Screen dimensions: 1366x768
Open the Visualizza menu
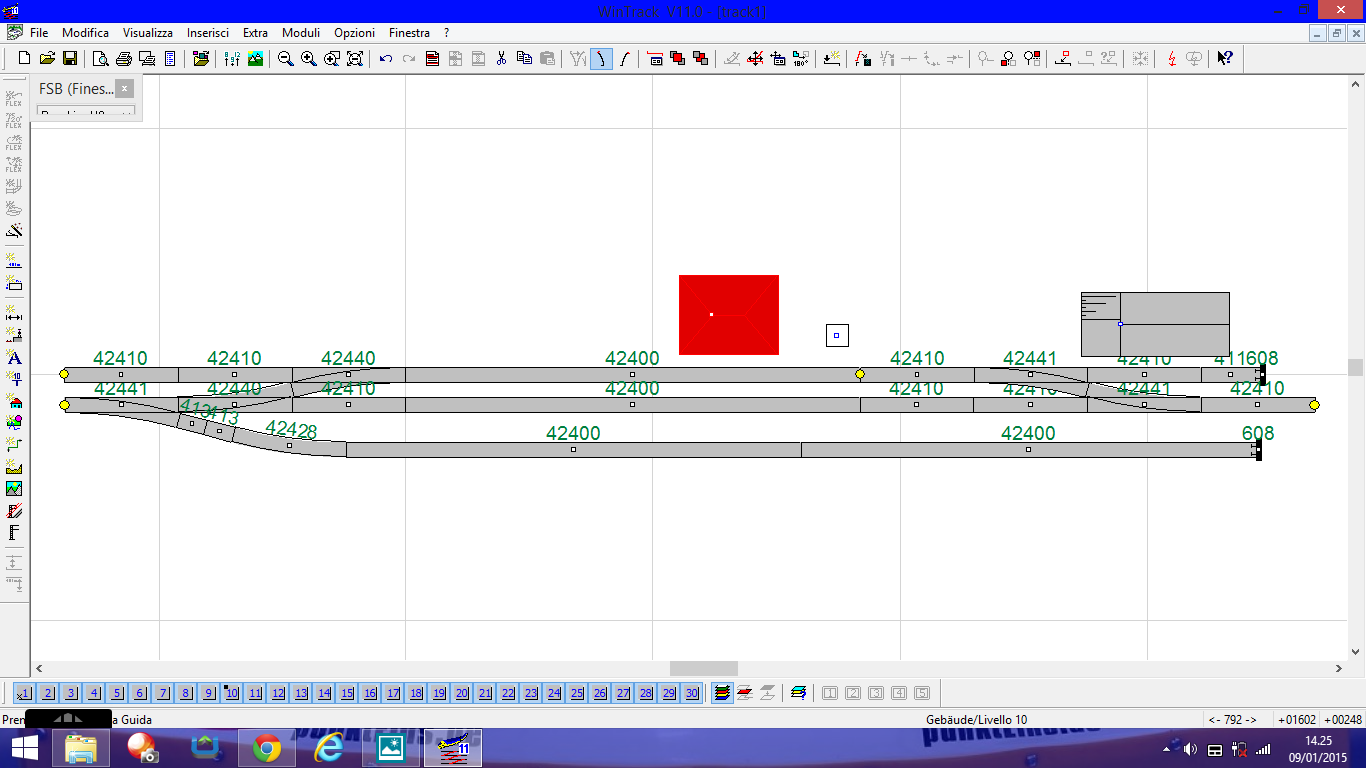tap(148, 33)
